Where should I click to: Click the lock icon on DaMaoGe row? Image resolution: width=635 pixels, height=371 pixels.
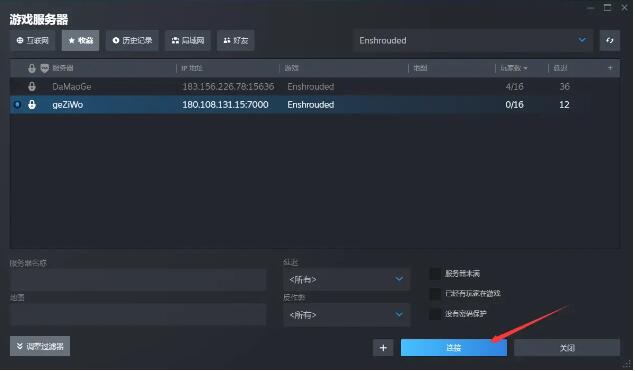[32, 86]
